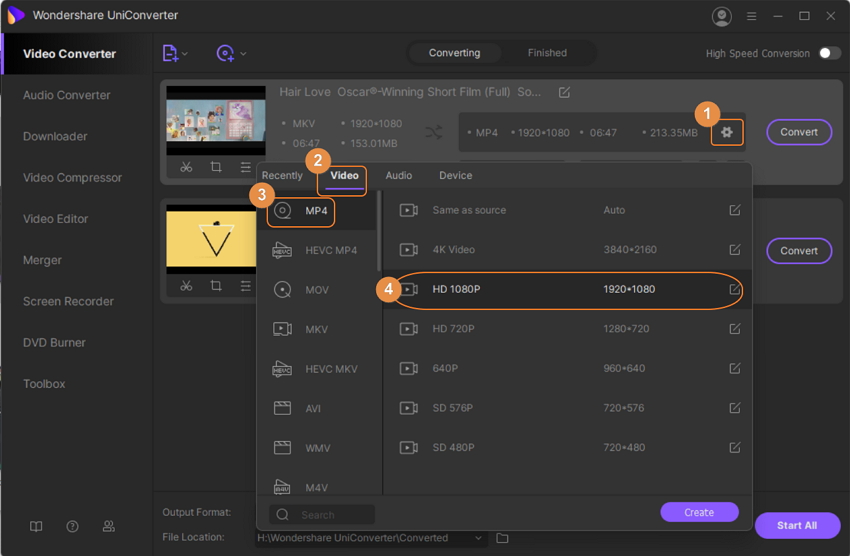Select Video Editor in sidebar
Viewport: 850px width, 556px height.
pyautogui.click(x=55, y=218)
